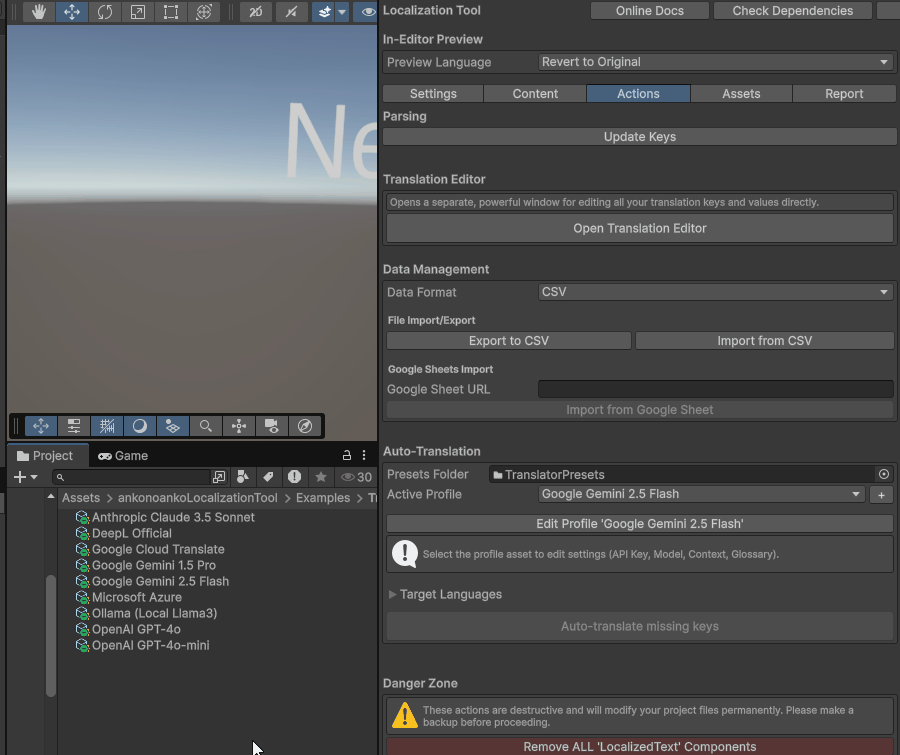Click the magnifier search icon in the view toolbar

click(205, 426)
